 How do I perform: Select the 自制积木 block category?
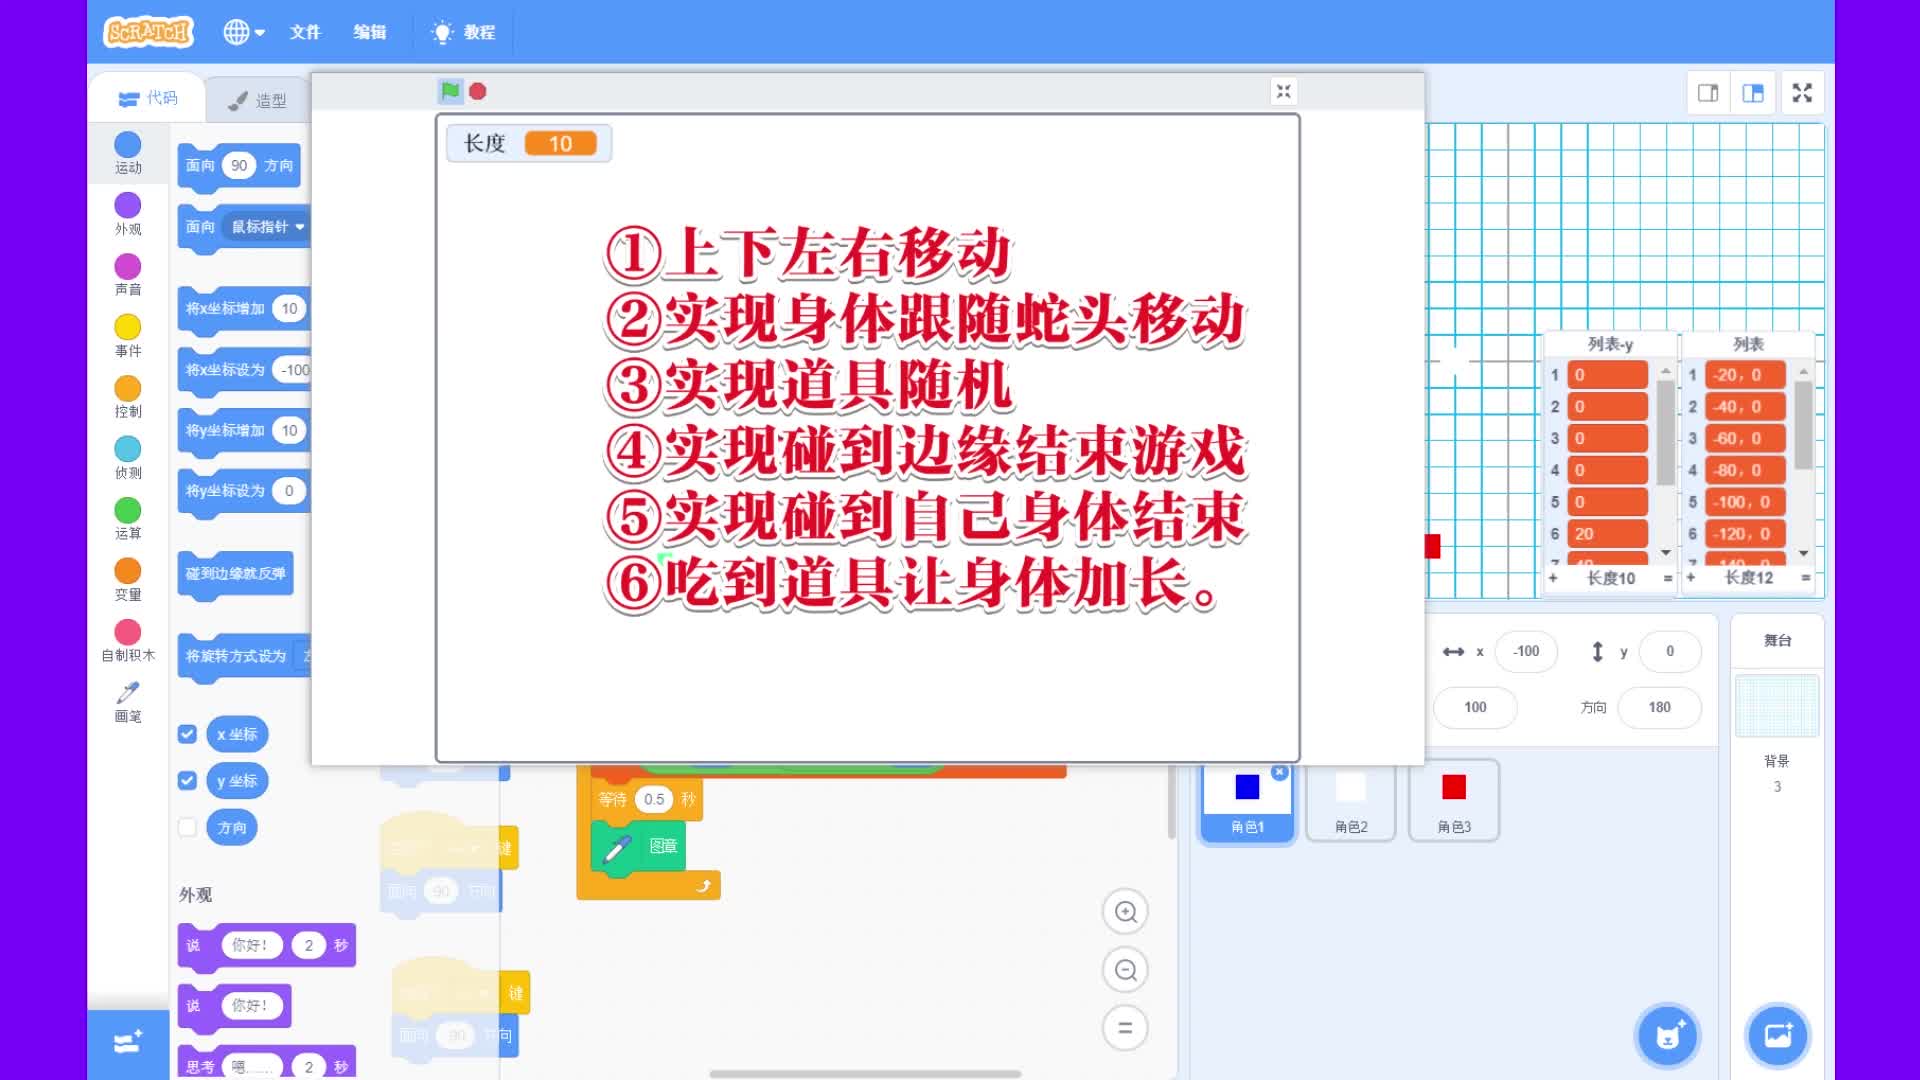click(128, 641)
